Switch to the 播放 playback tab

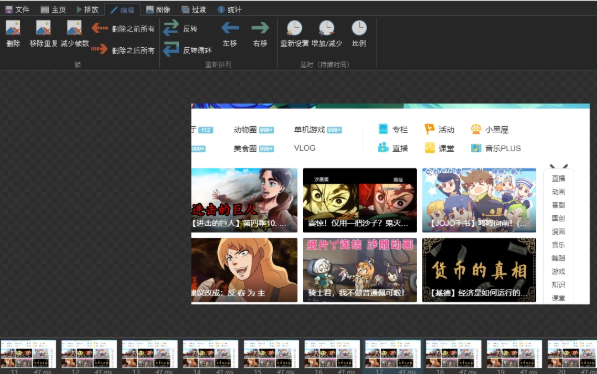(88, 10)
